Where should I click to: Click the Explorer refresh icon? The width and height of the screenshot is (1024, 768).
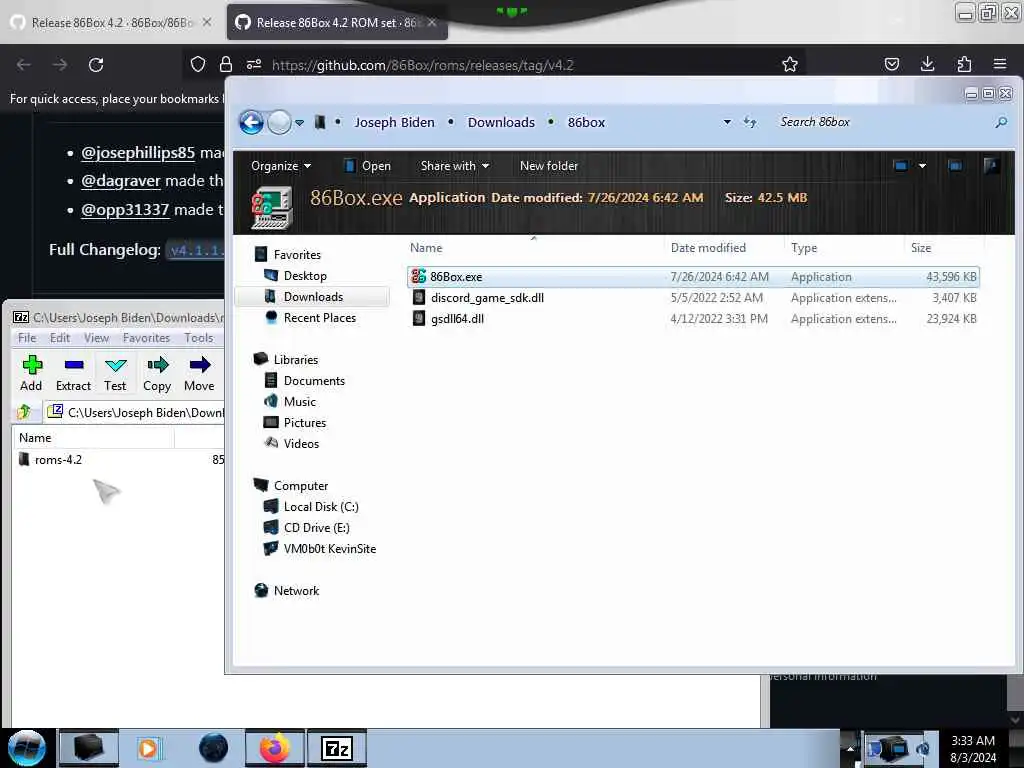click(750, 122)
